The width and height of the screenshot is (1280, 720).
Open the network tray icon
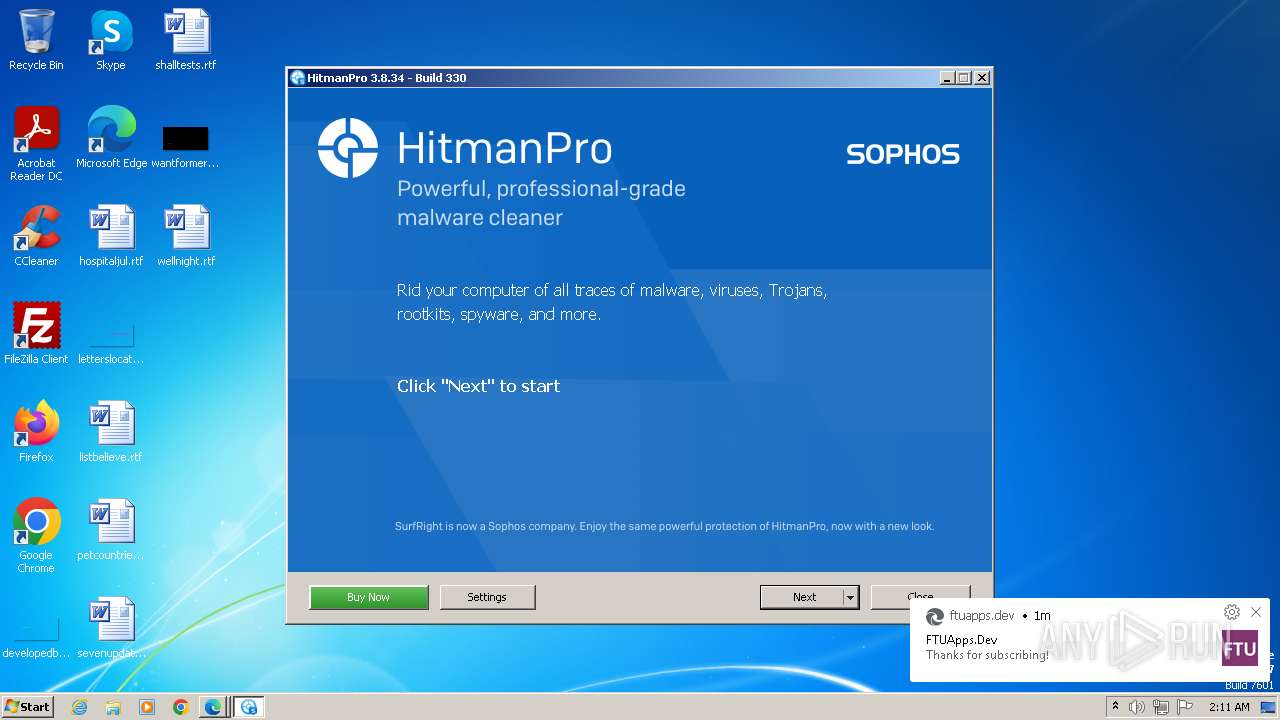coord(1160,707)
